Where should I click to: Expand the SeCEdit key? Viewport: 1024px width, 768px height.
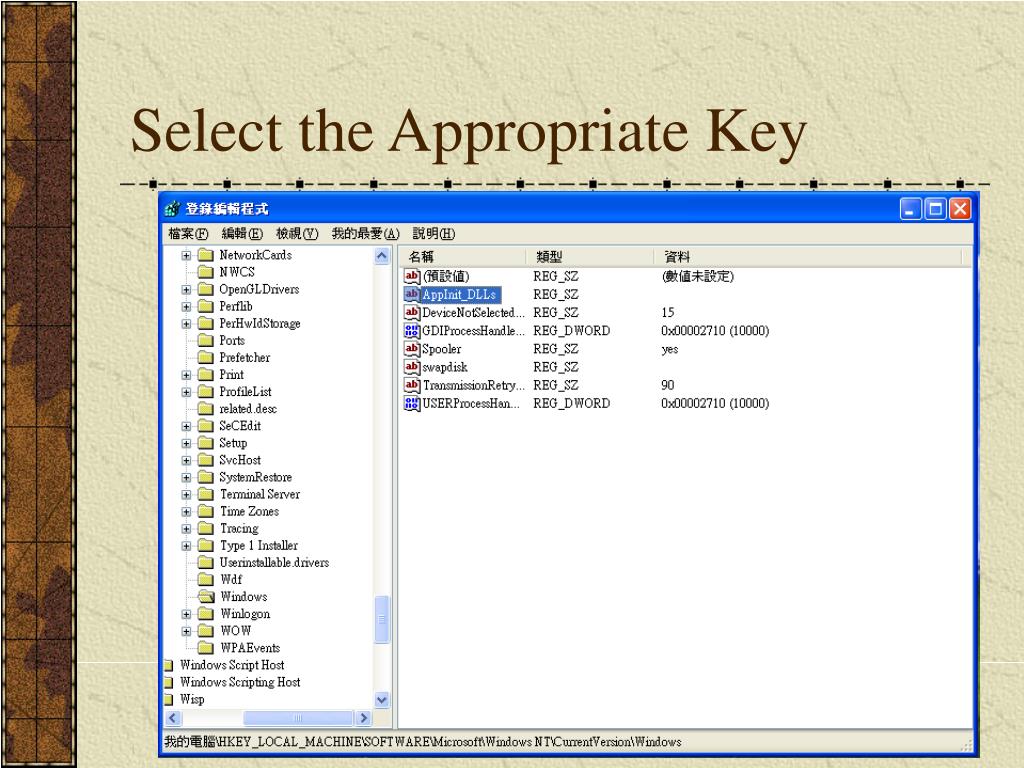(x=186, y=426)
